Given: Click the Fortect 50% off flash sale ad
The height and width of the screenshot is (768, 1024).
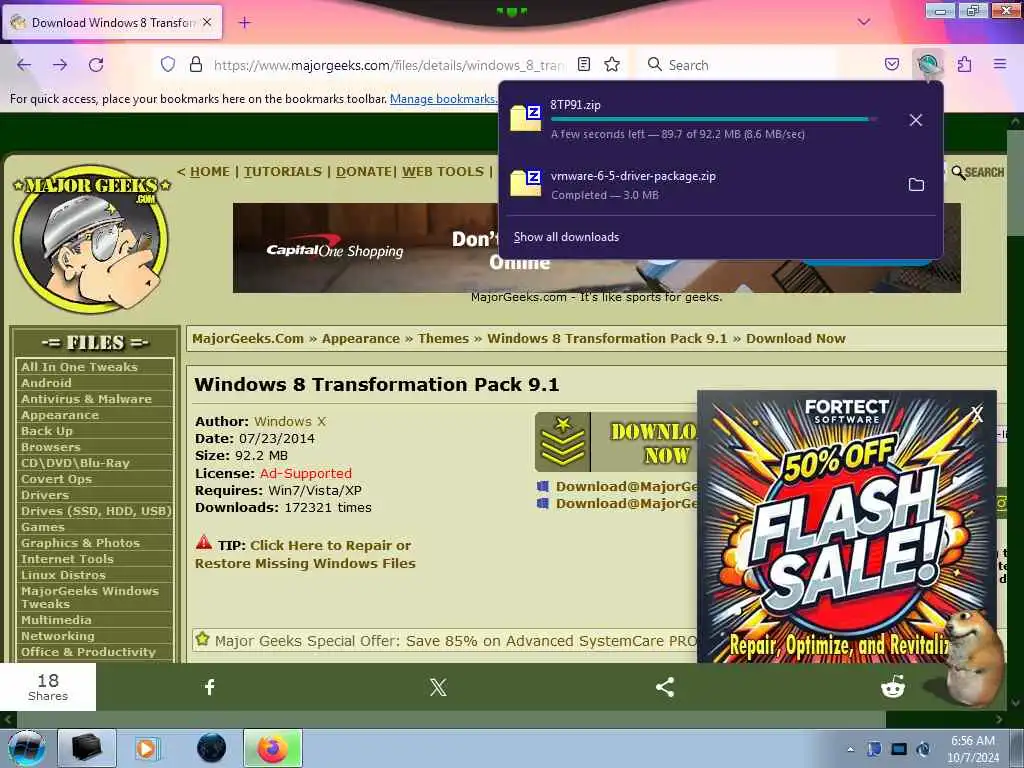Looking at the screenshot, I should coord(846,526).
